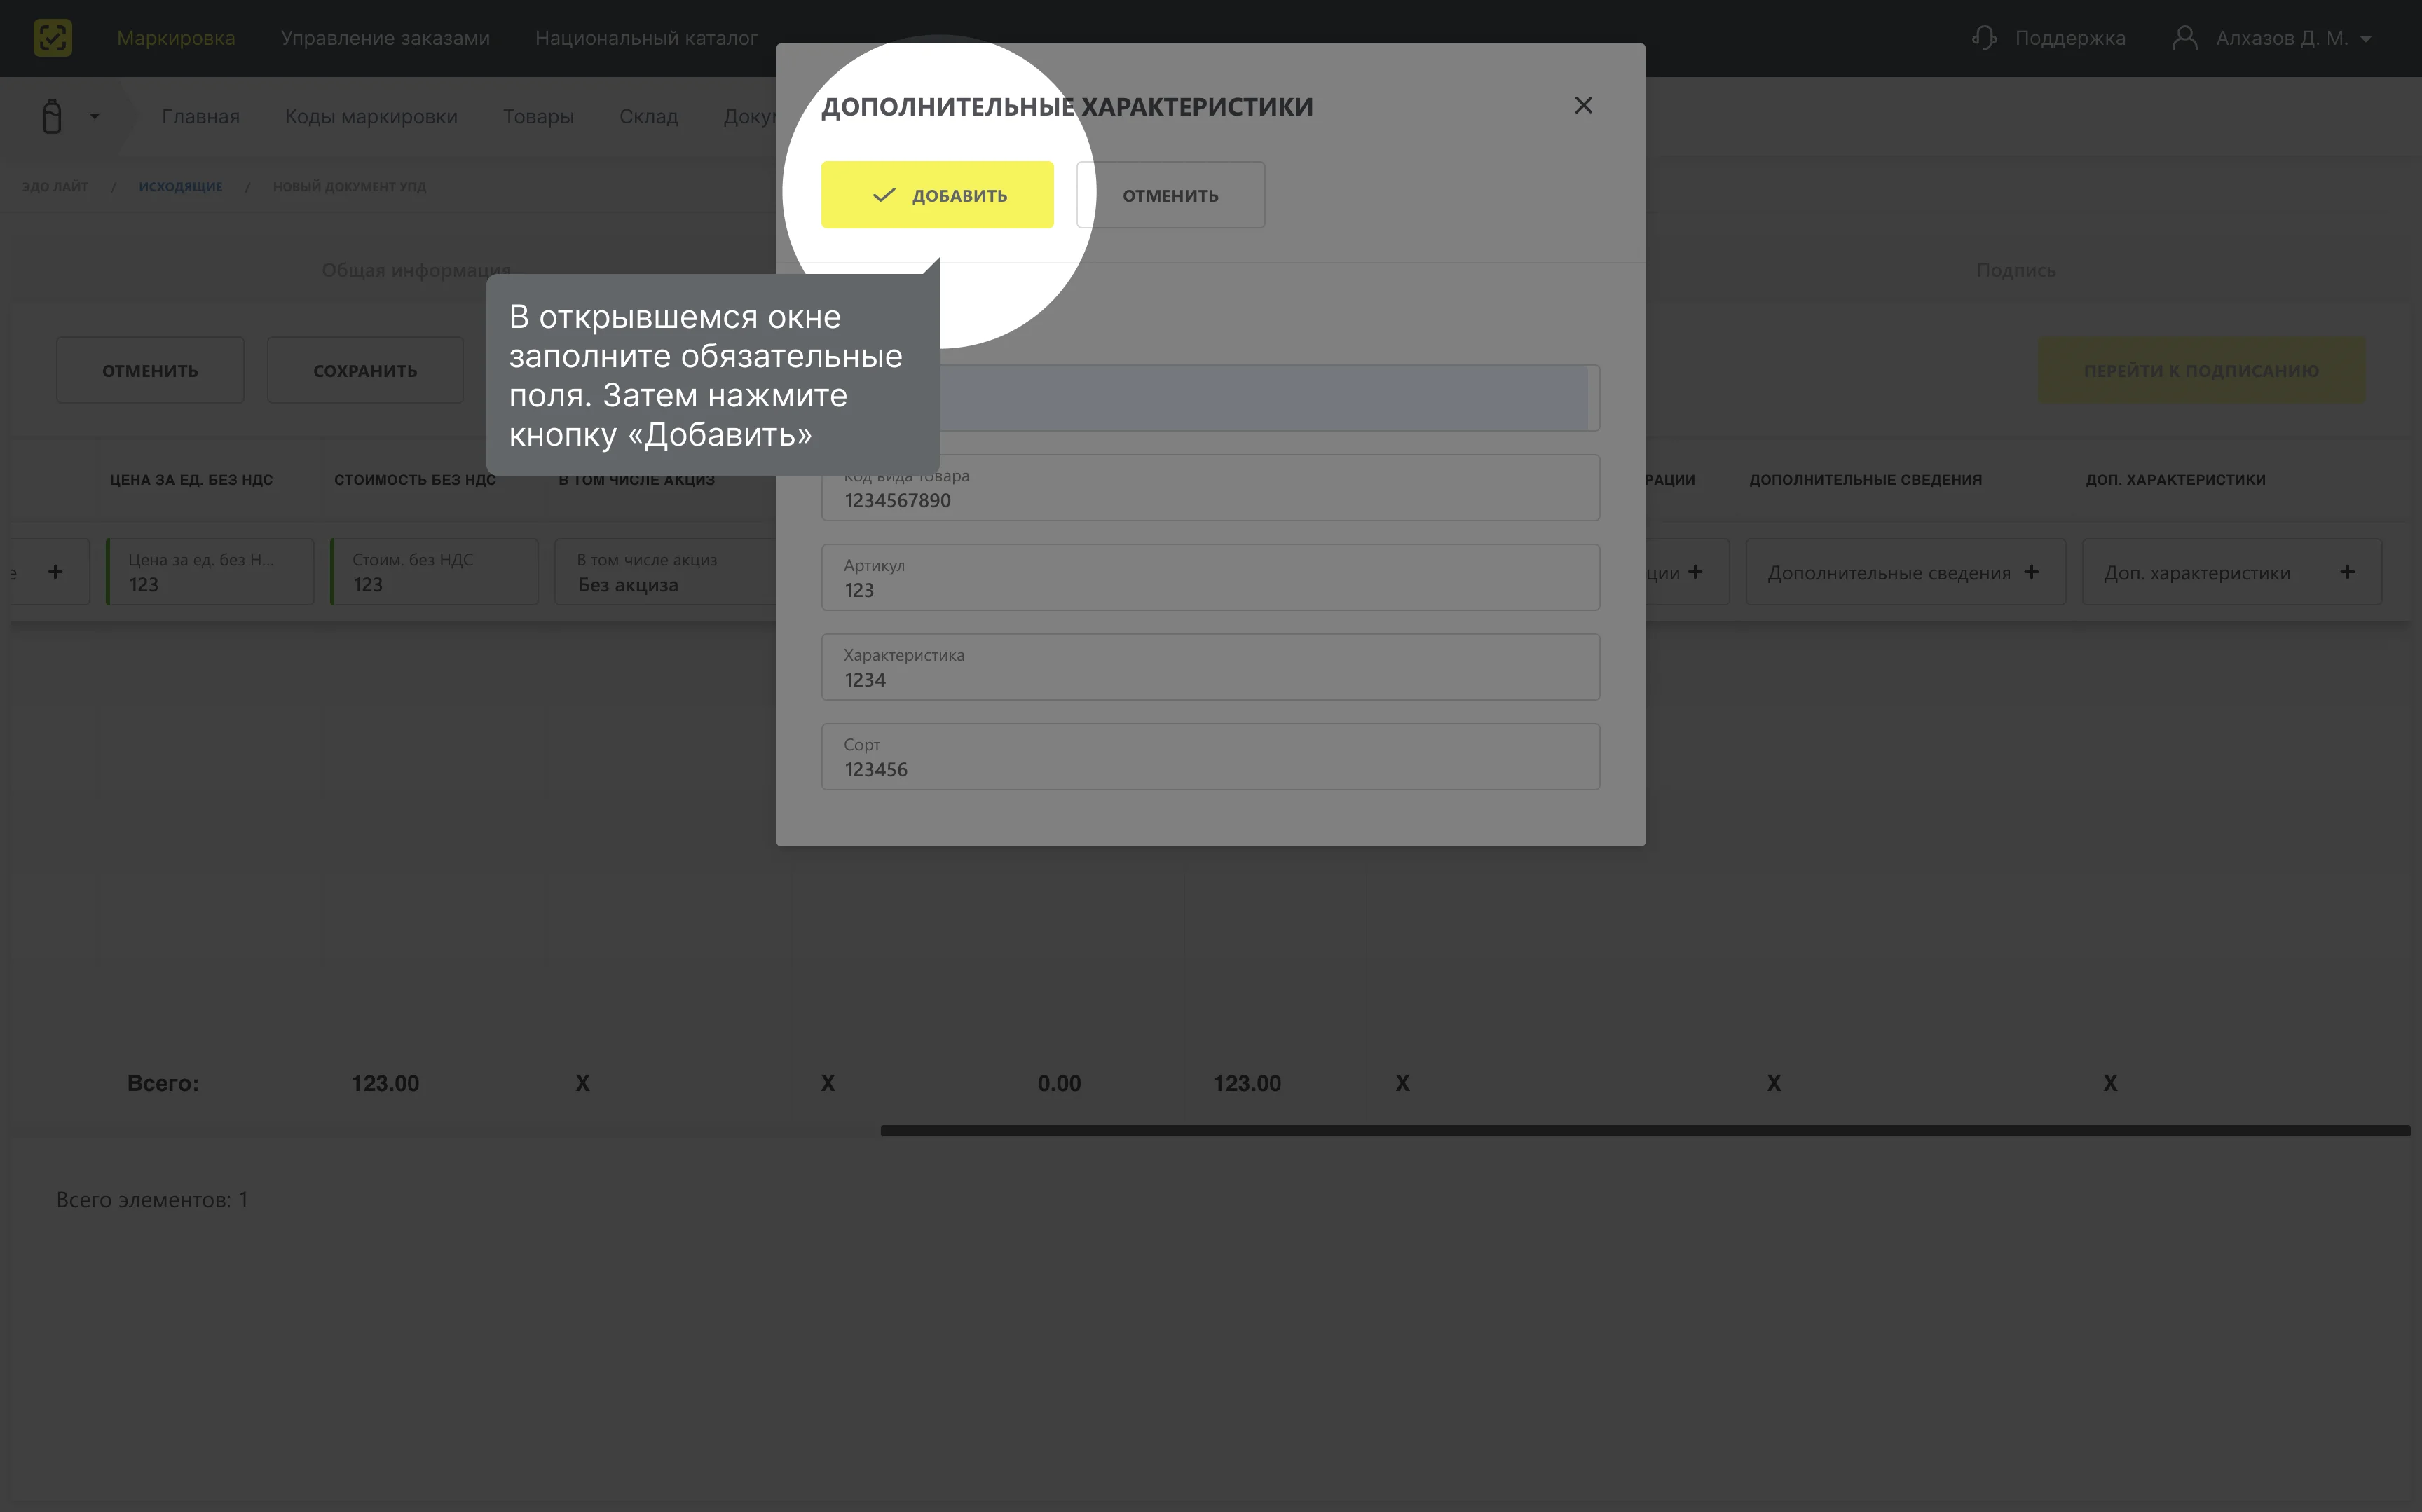Screen dimensions: 2422x1512
Task: Click the Сорт input field
Action: click(x=1210, y=757)
